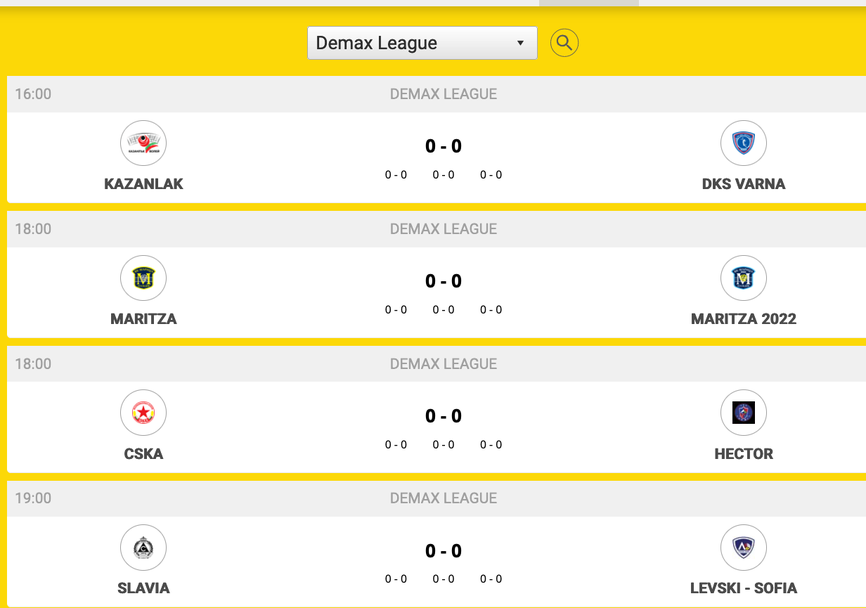Image resolution: width=866 pixels, height=608 pixels.
Task: Click the Maritza team logo
Action: [x=143, y=278]
